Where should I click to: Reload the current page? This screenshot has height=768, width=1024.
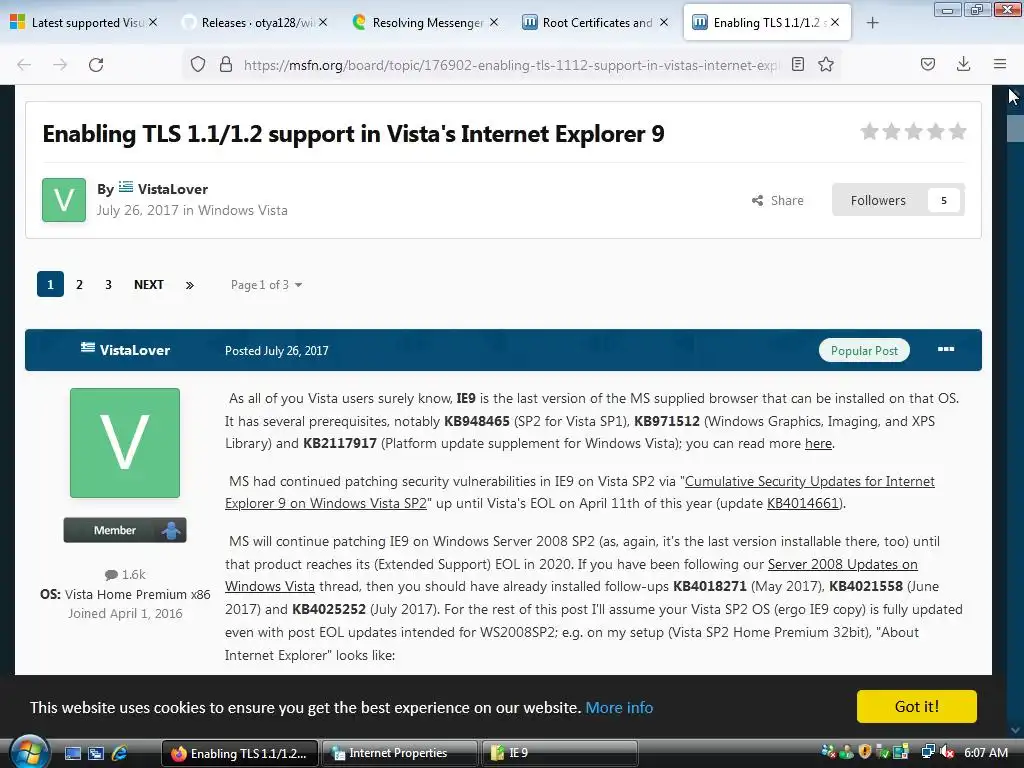tap(96, 65)
